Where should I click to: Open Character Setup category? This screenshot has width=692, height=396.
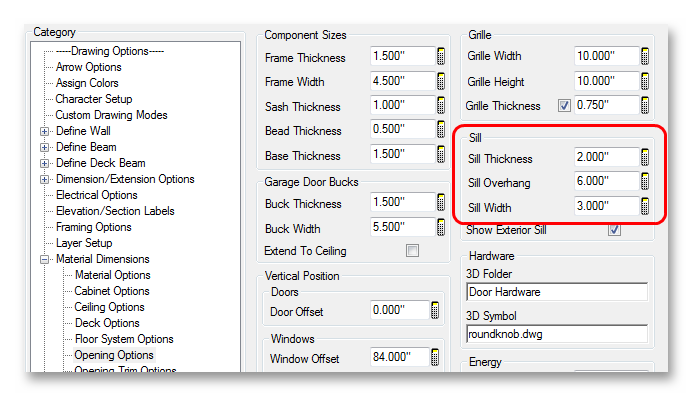[x=94, y=99]
